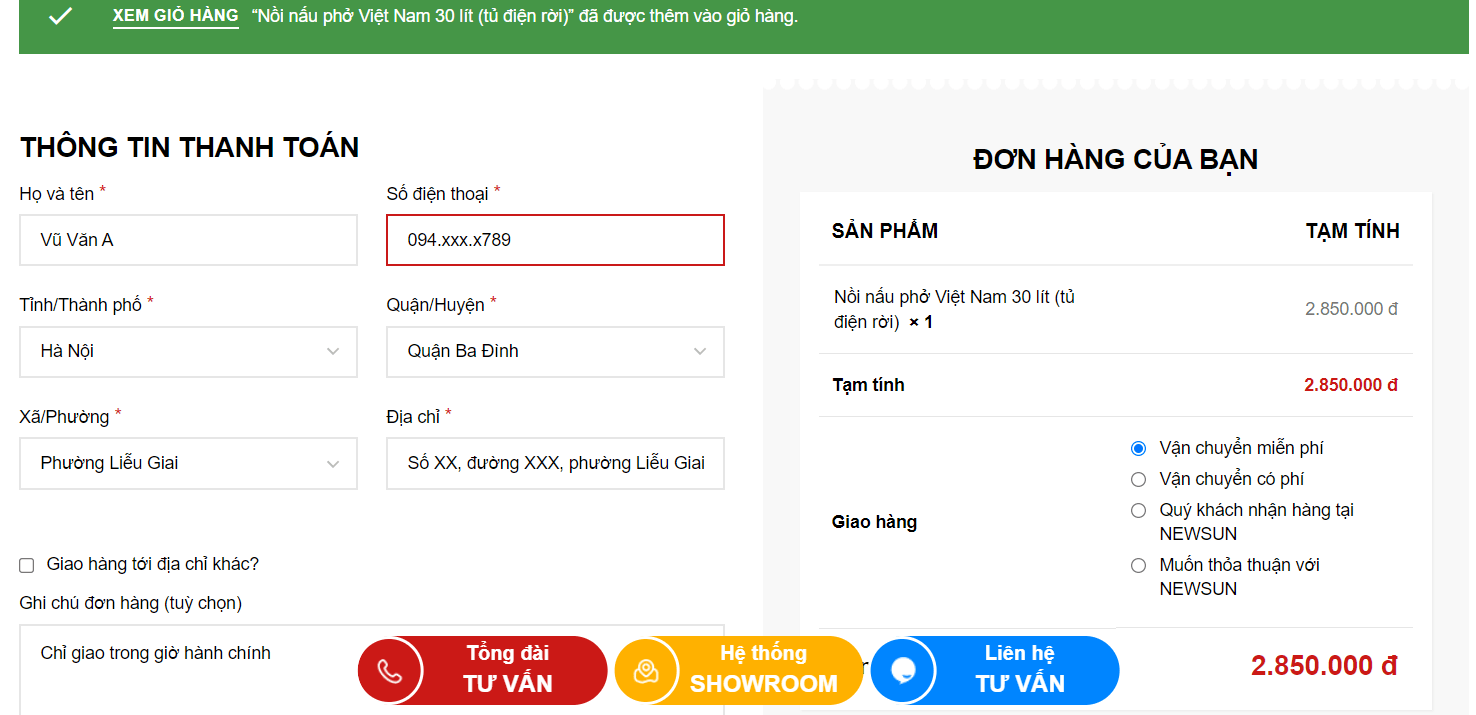Tick Giao hàng tới địa chỉ khác checkbox

click(x=27, y=565)
